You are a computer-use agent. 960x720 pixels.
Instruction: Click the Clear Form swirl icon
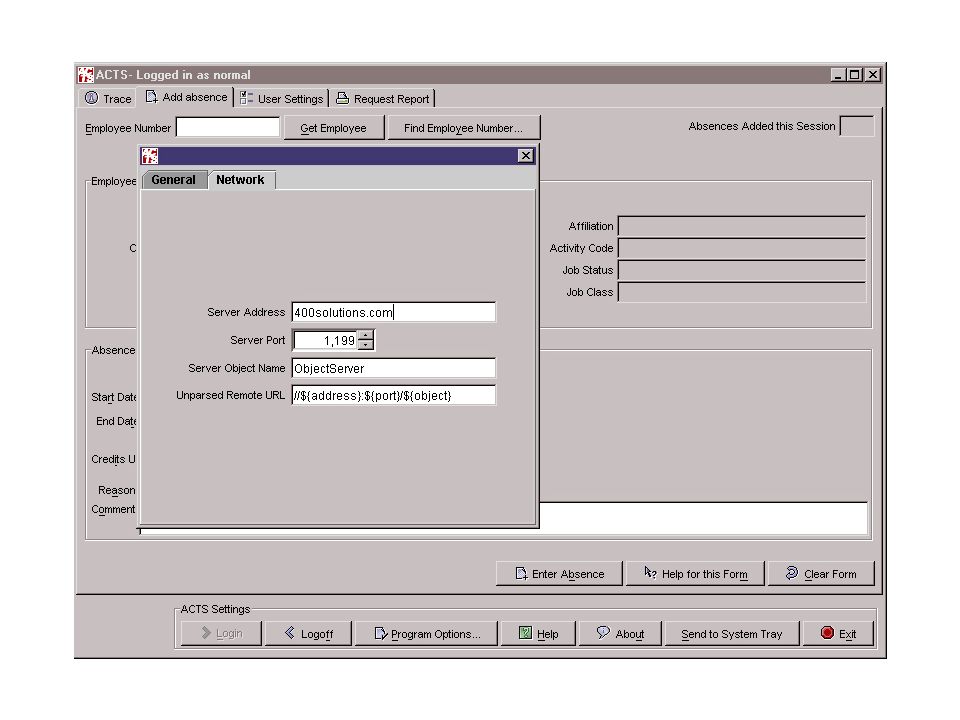(x=792, y=573)
